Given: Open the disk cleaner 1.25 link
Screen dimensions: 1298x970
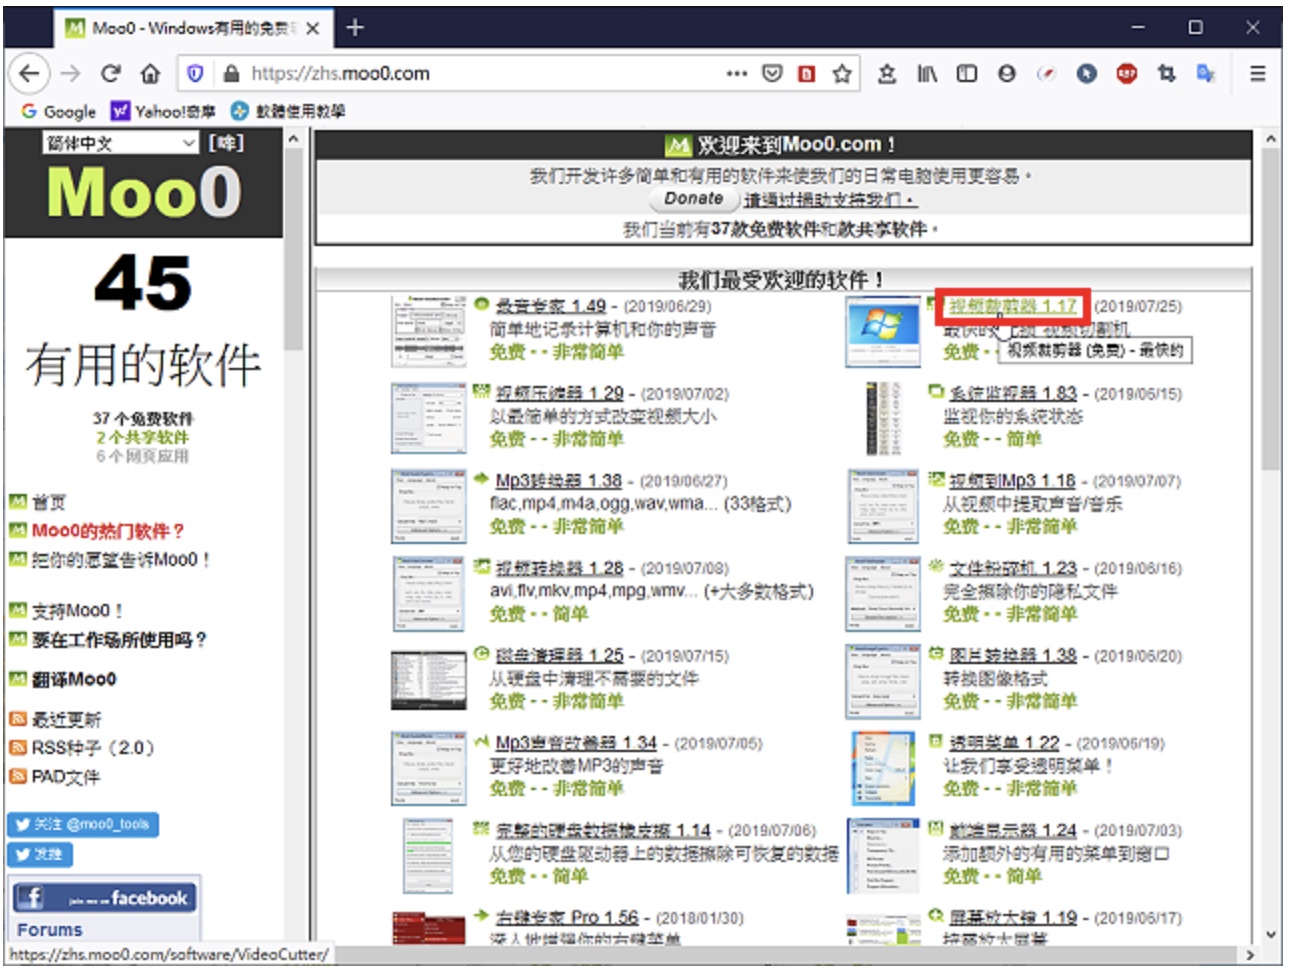Looking at the screenshot, I should pos(559,656).
